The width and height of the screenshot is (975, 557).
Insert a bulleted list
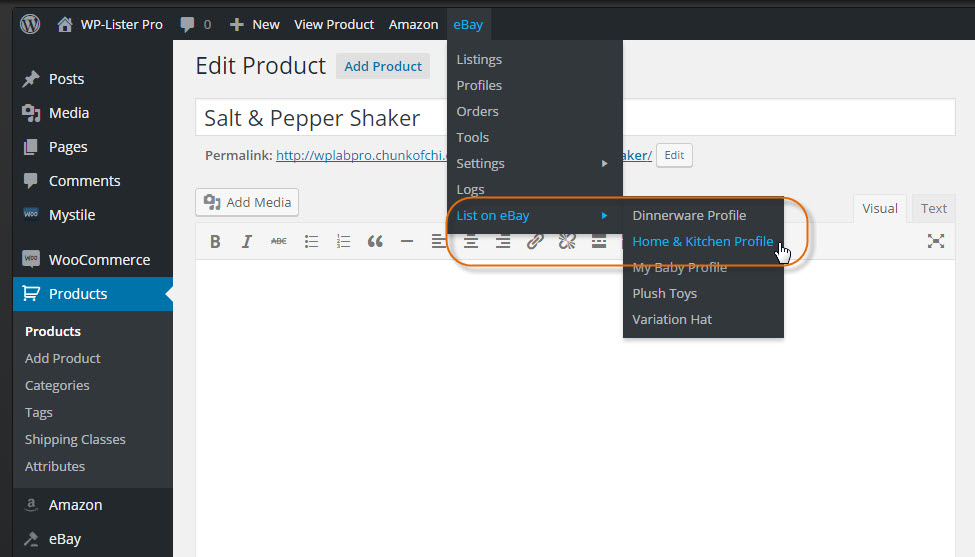311,241
